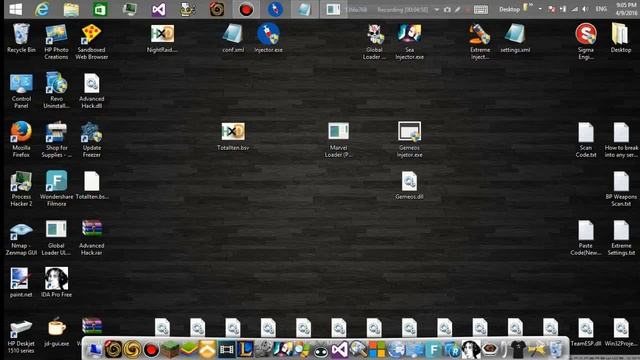The image size is (640, 360).
Task: Launch Mozilla Firefox from the desktop
Action: point(21,140)
